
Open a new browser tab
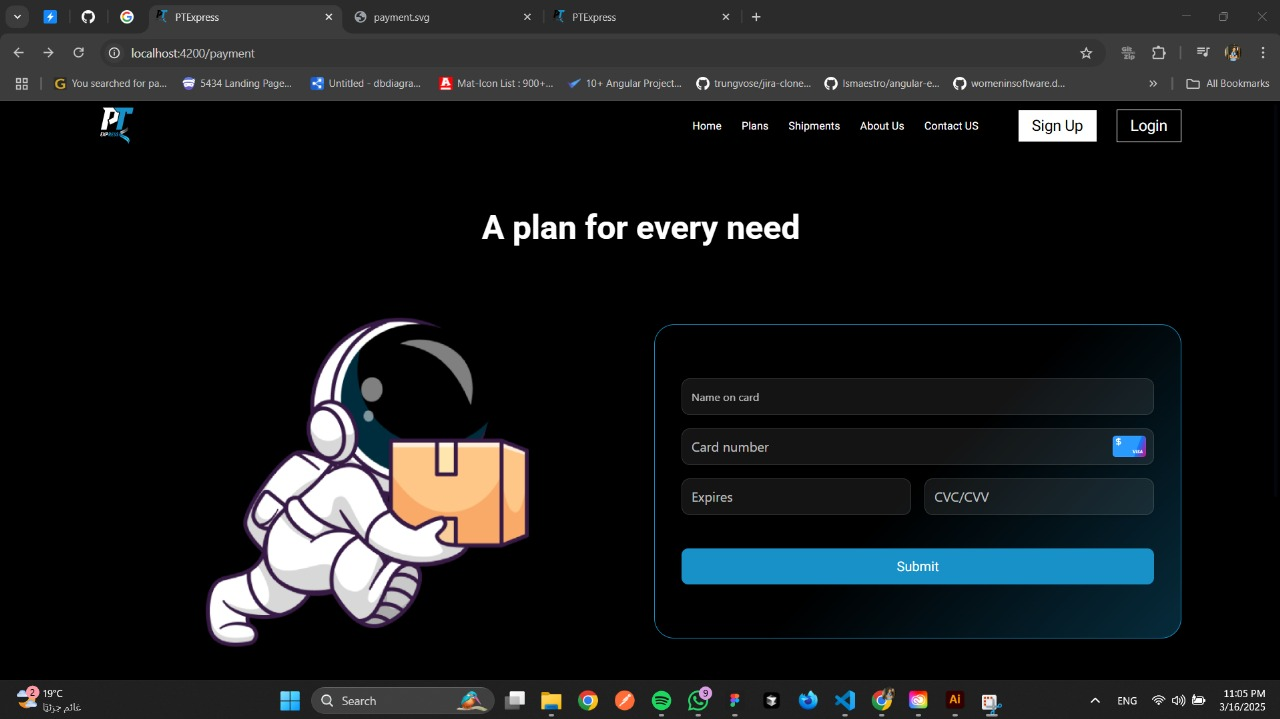click(x=756, y=17)
